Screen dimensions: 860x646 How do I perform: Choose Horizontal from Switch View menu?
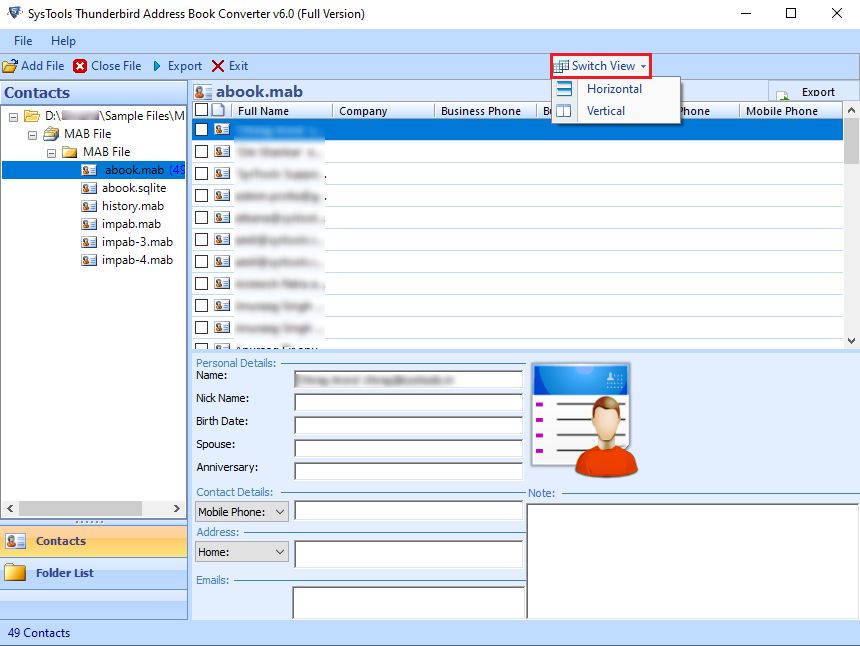(x=614, y=89)
